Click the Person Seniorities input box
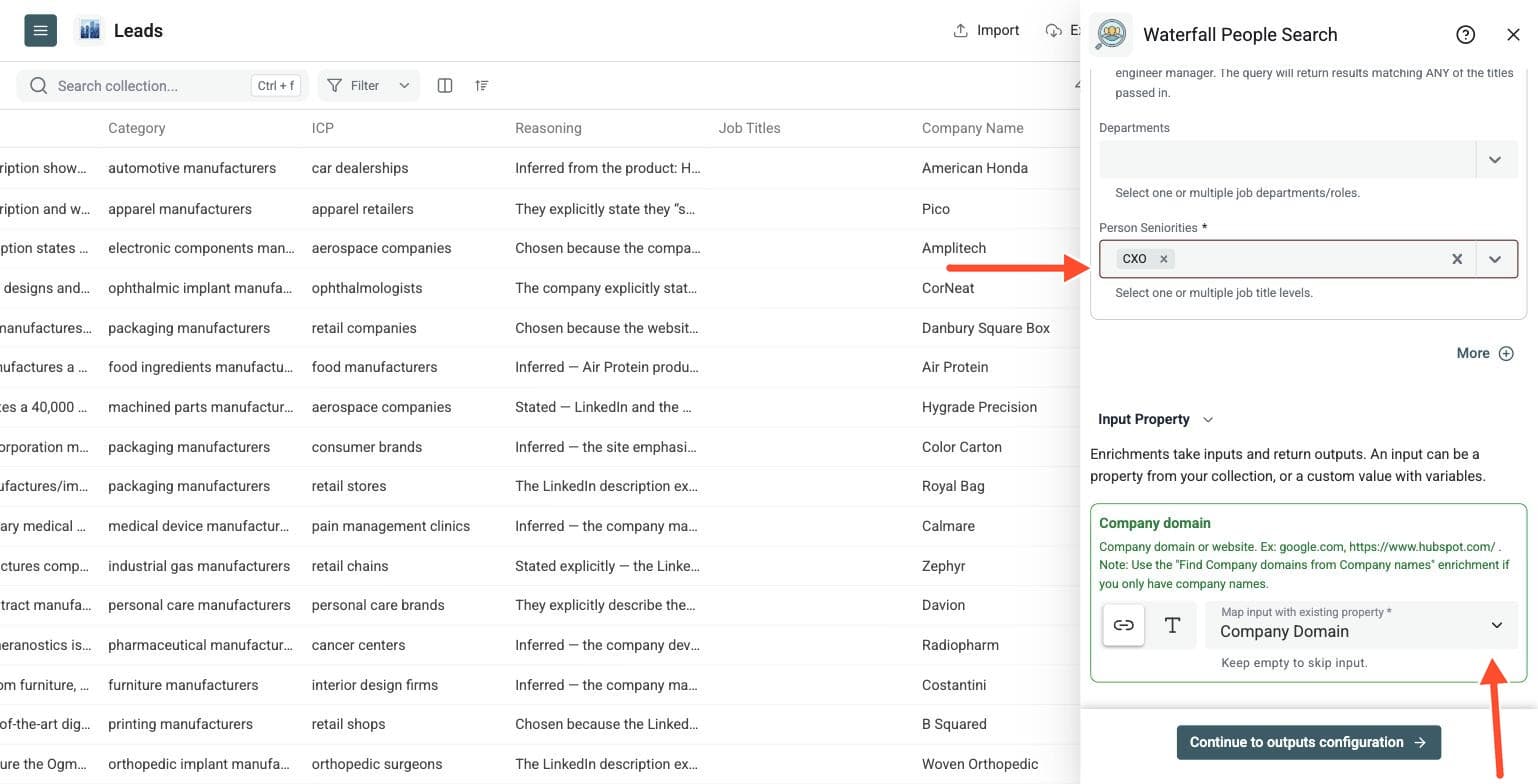This screenshot has height=784, width=1538. click(x=1308, y=259)
